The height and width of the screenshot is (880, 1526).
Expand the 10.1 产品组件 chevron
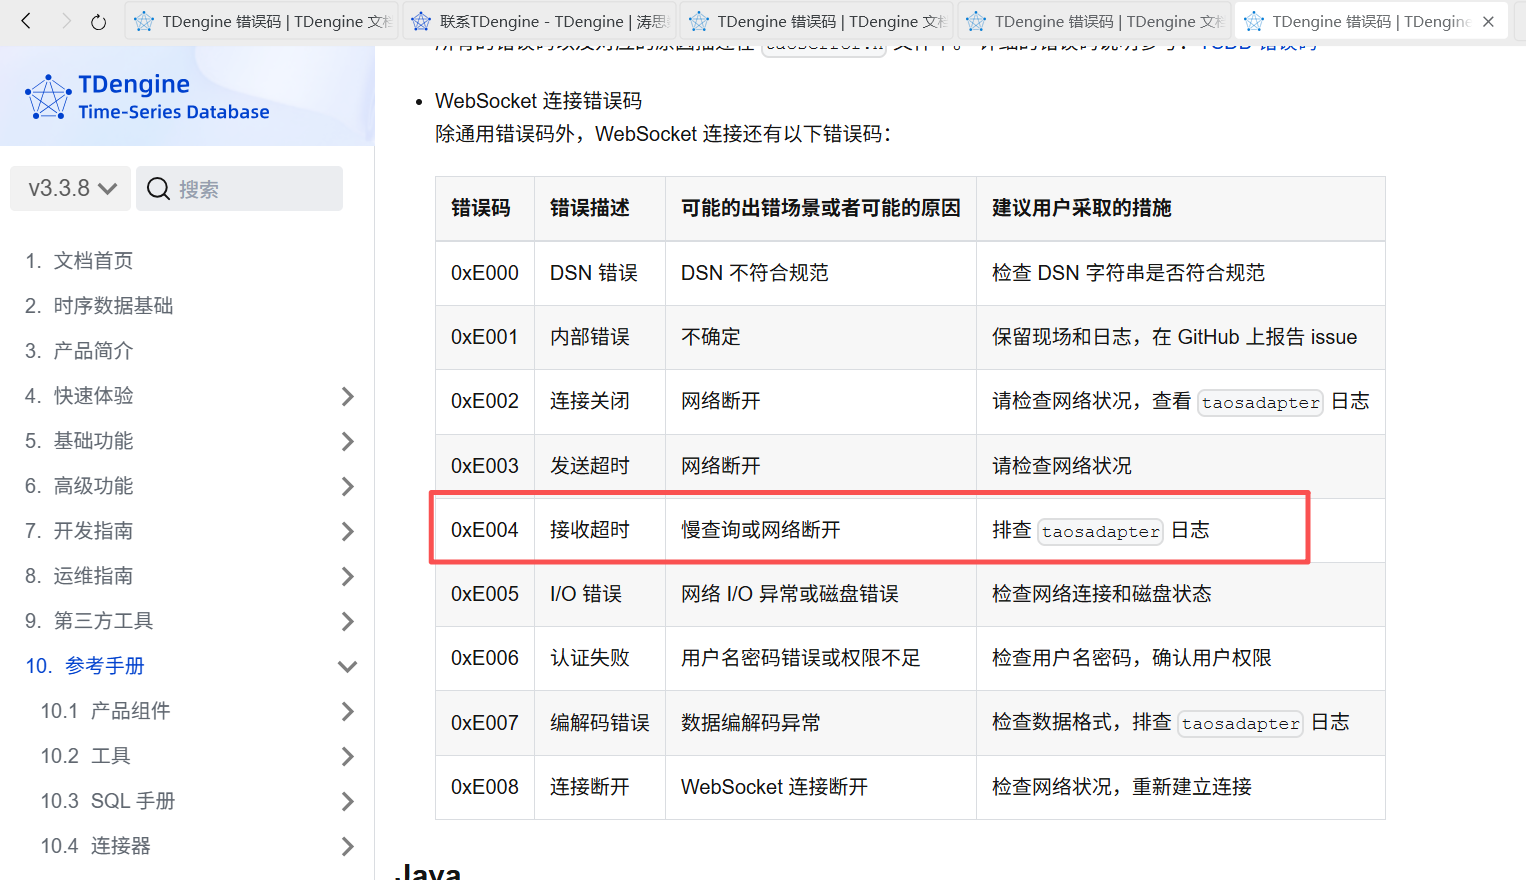coord(347,711)
